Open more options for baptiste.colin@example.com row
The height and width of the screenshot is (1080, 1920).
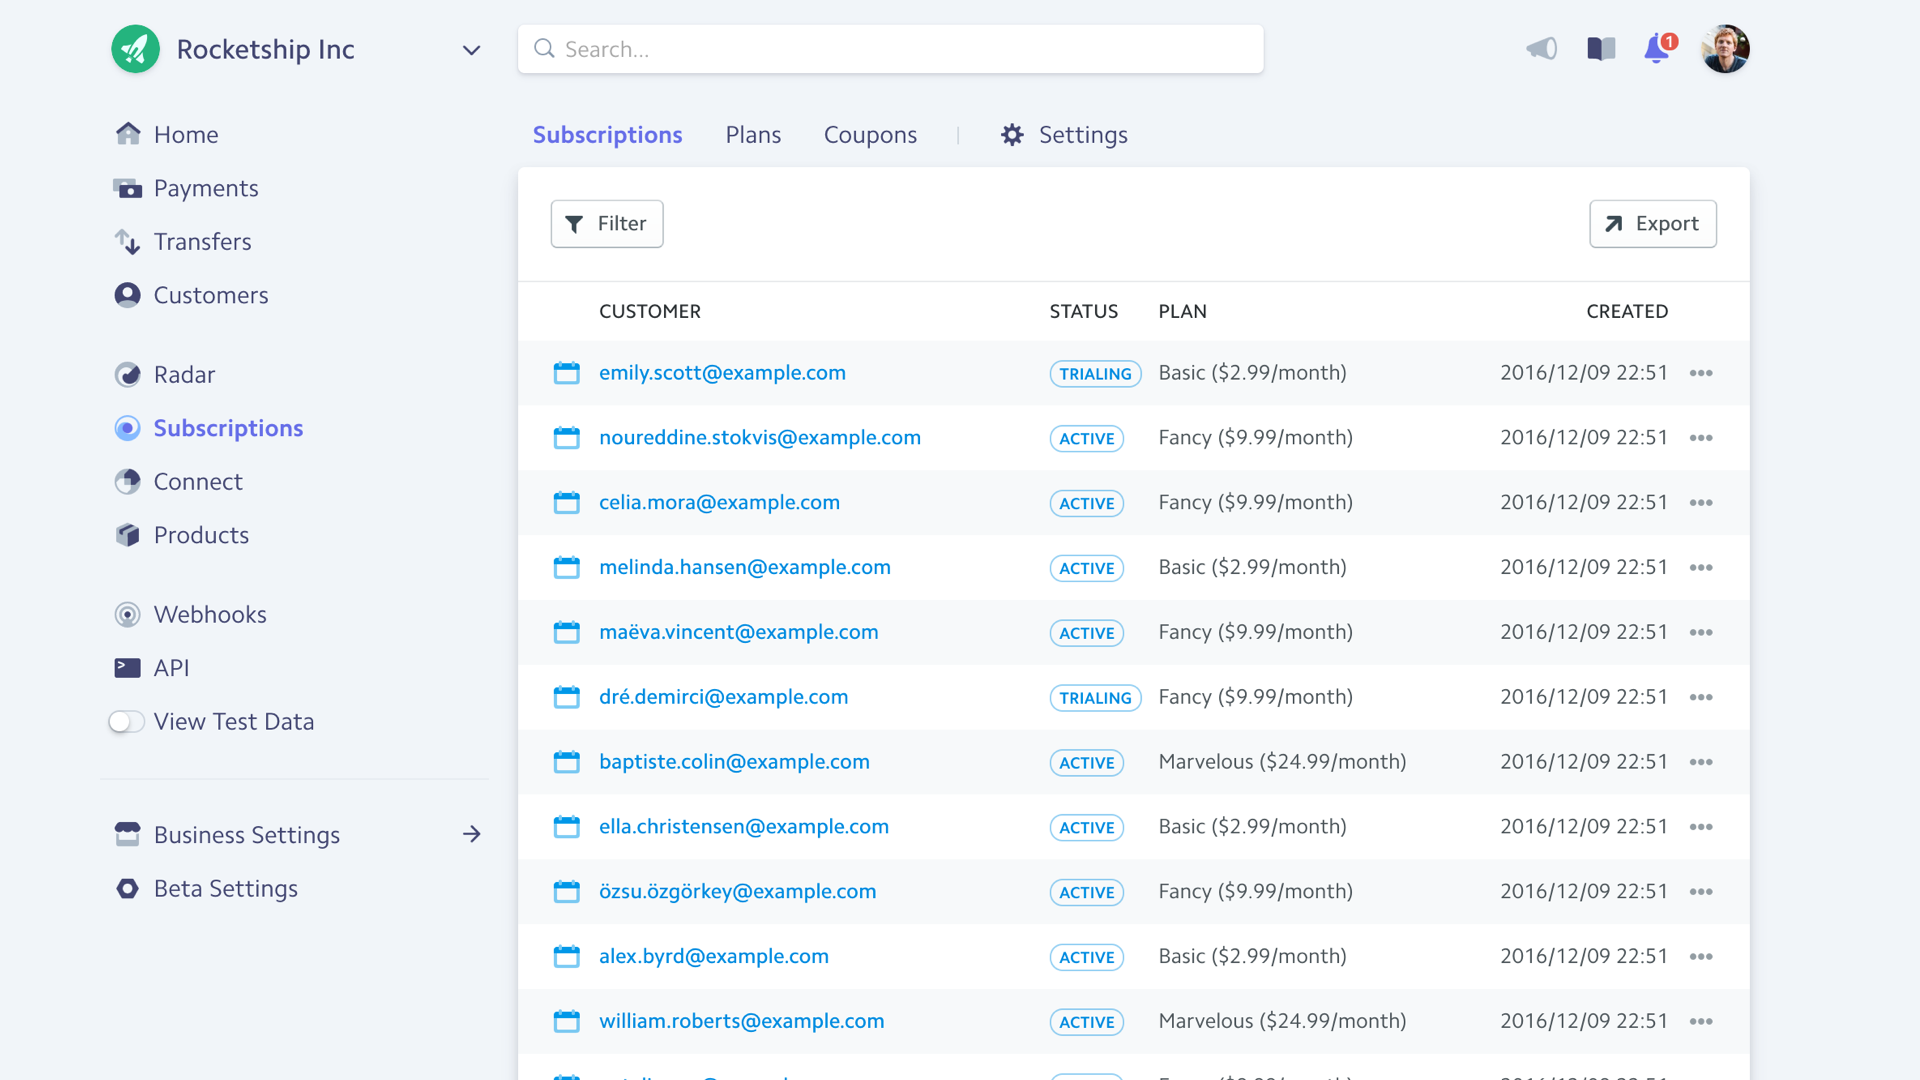coord(1701,762)
